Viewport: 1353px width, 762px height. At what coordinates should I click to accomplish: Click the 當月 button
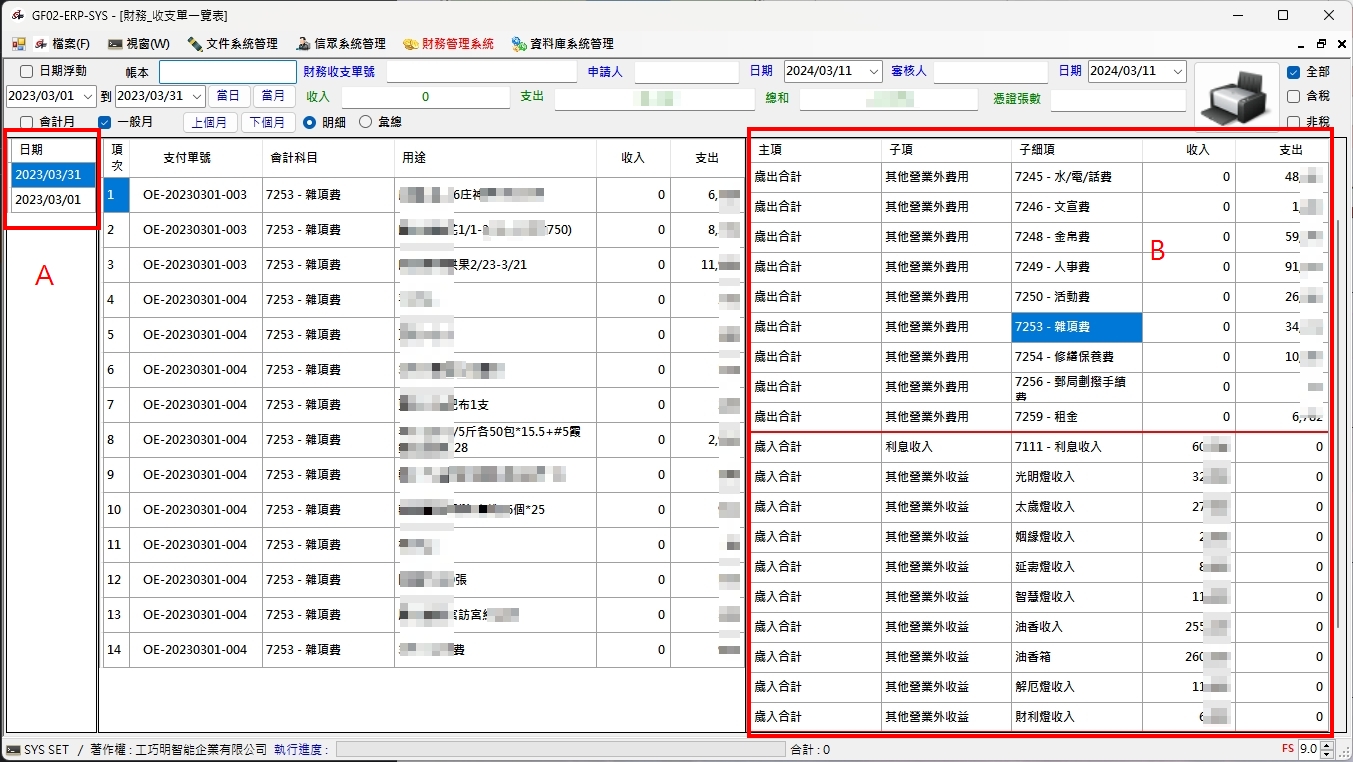click(x=273, y=97)
